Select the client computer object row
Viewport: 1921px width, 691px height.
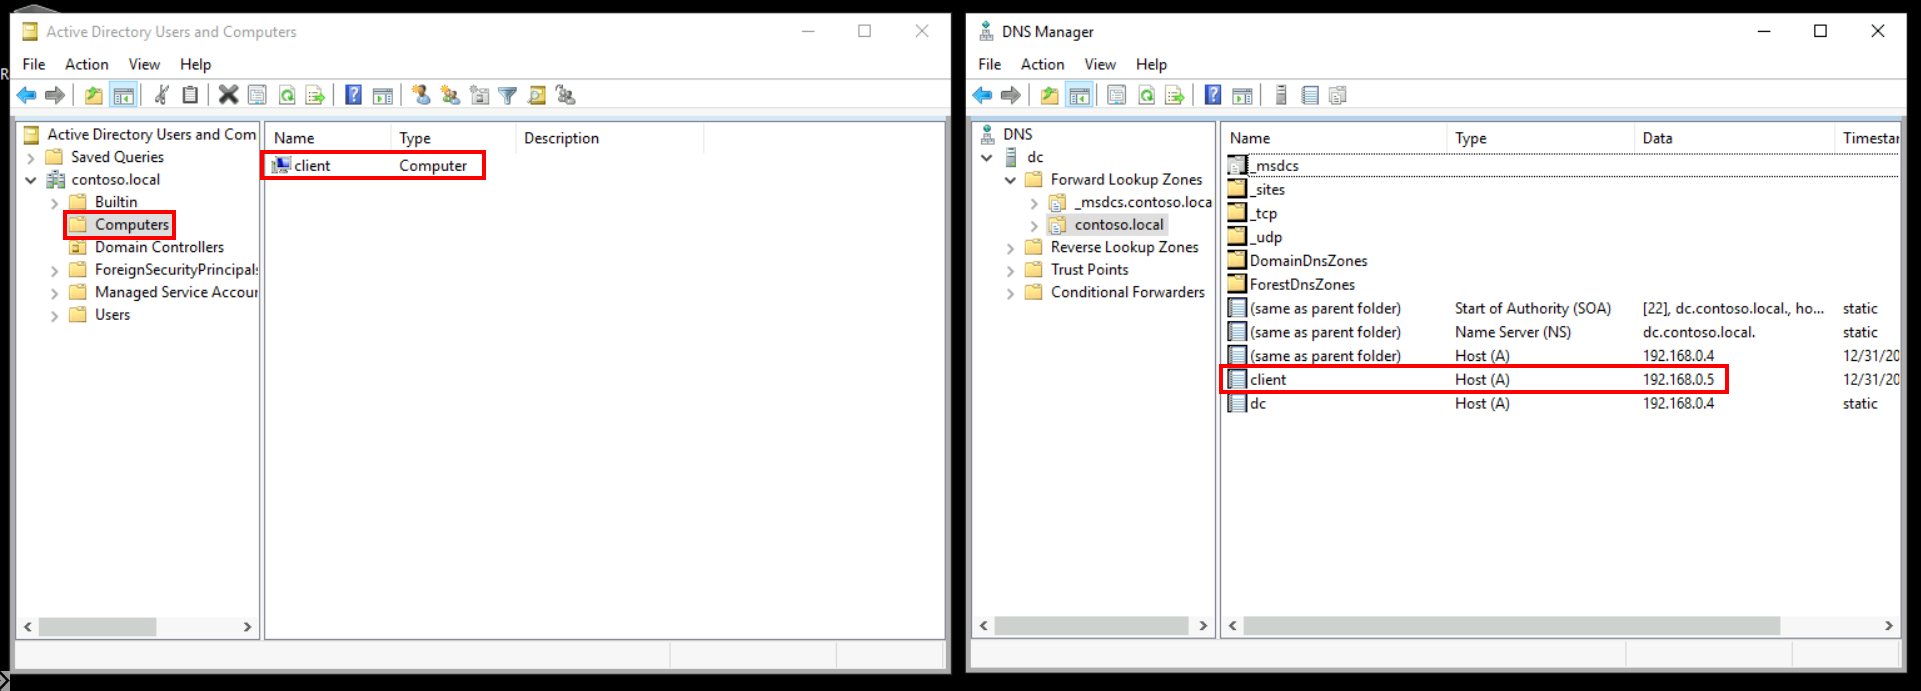click(x=374, y=165)
